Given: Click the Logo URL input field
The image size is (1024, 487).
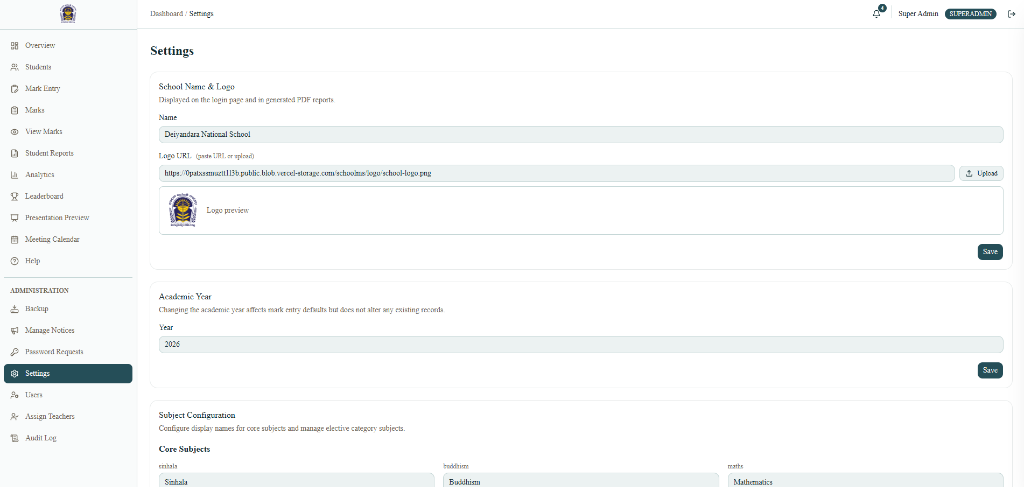Looking at the screenshot, I should (x=557, y=174).
